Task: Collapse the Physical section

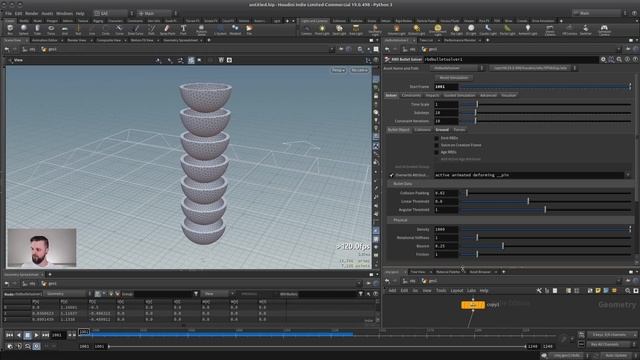Action: click(x=510, y=220)
